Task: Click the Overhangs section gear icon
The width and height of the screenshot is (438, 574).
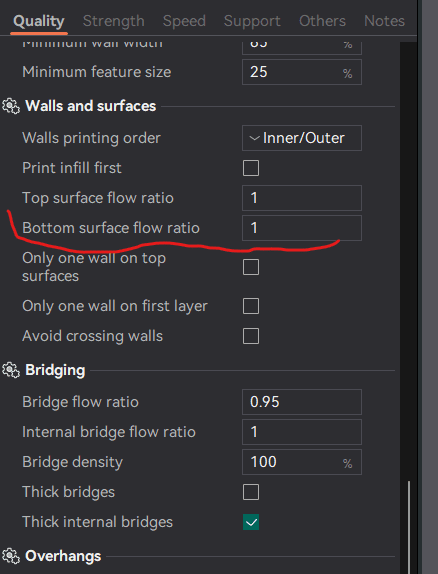Action: coord(11,556)
